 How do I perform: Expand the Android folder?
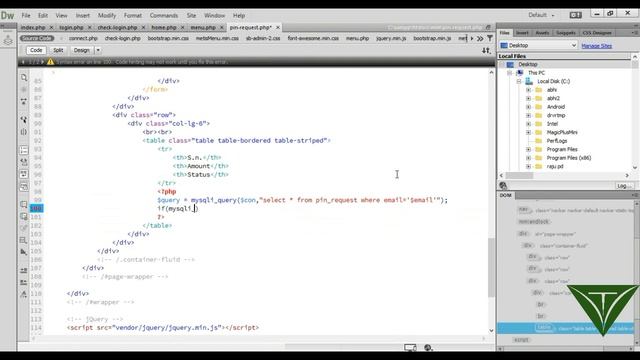point(528,107)
